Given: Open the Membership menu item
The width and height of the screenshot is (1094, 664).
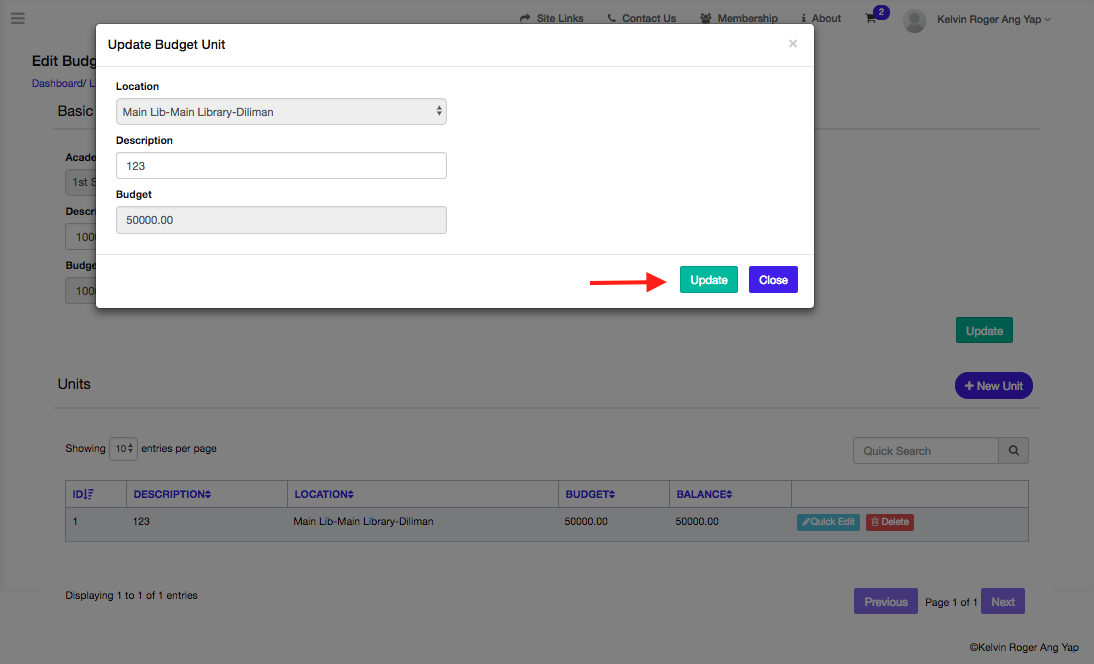Looking at the screenshot, I should click(739, 18).
